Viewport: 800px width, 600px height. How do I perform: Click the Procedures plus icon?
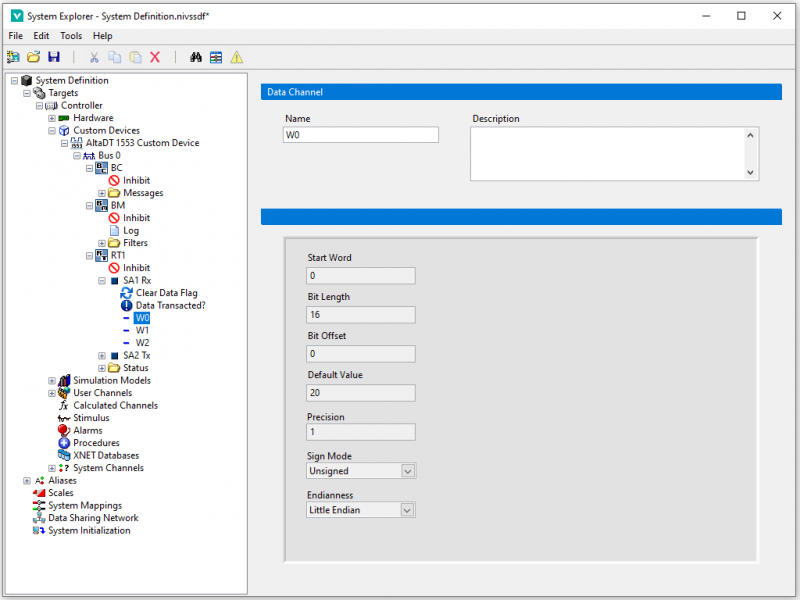pos(63,443)
